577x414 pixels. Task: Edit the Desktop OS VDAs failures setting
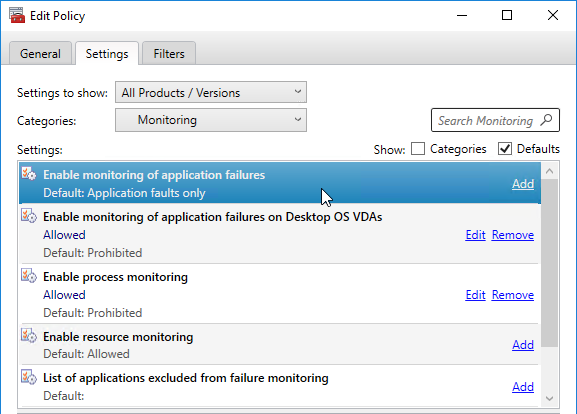(475, 235)
